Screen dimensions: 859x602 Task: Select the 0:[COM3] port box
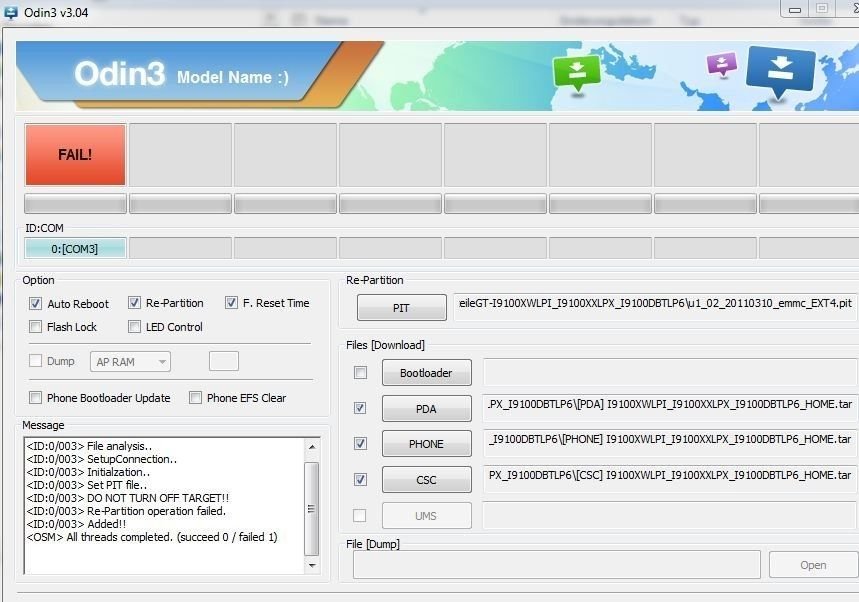click(75, 248)
